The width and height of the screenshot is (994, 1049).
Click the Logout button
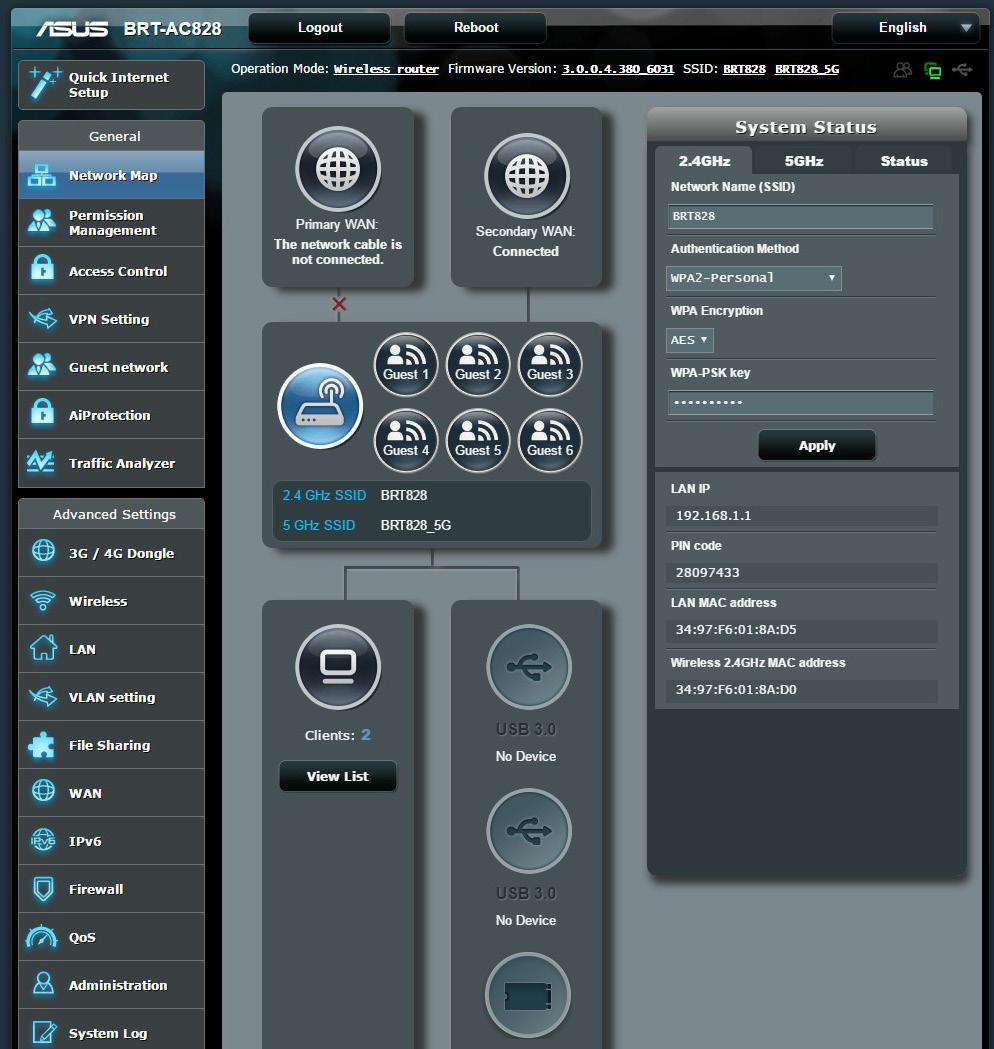pos(320,28)
